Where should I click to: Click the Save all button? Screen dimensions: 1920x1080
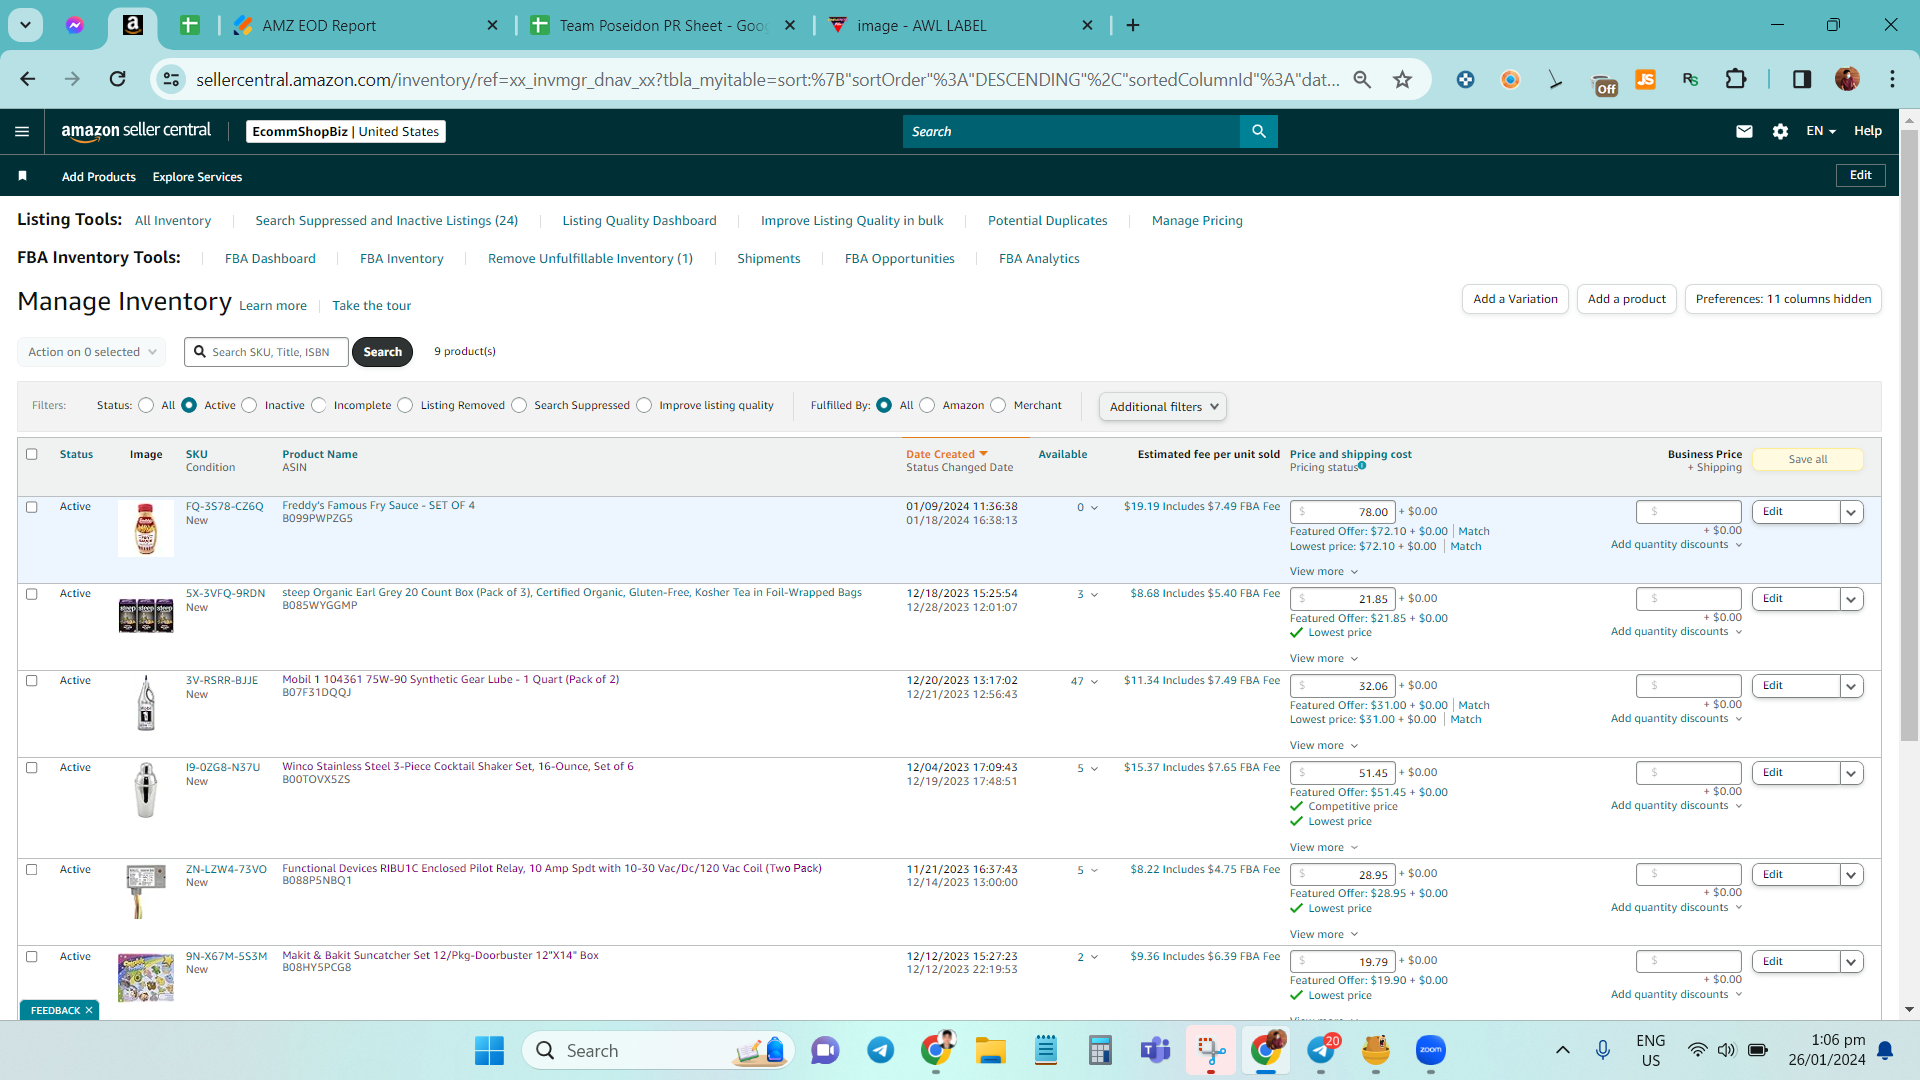[x=1807, y=459]
